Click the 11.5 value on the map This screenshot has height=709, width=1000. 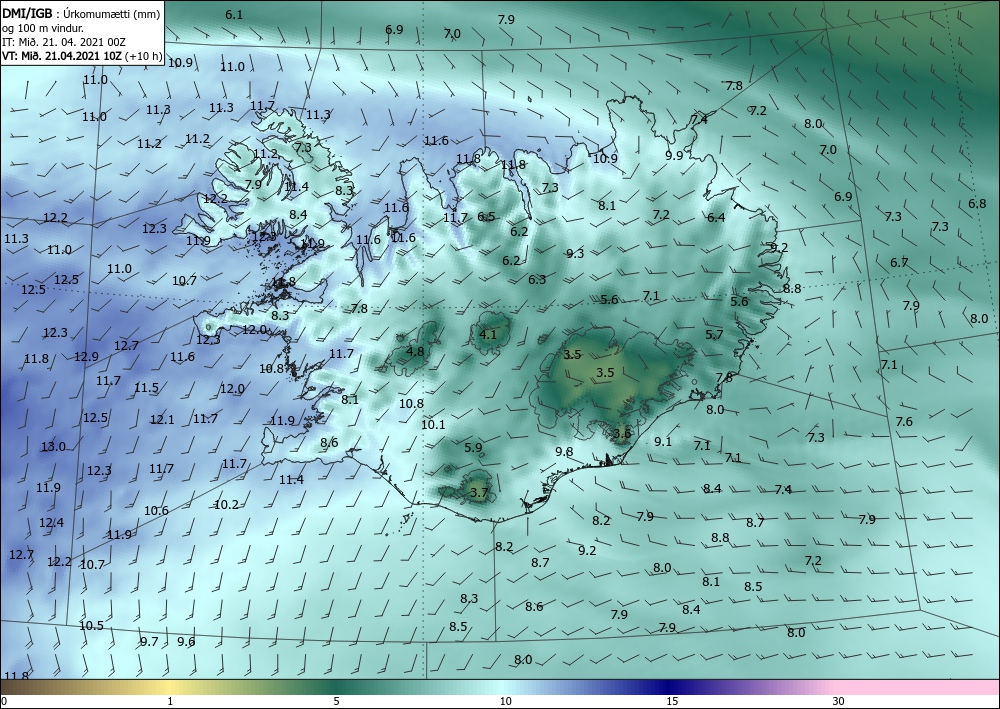click(x=147, y=388)
